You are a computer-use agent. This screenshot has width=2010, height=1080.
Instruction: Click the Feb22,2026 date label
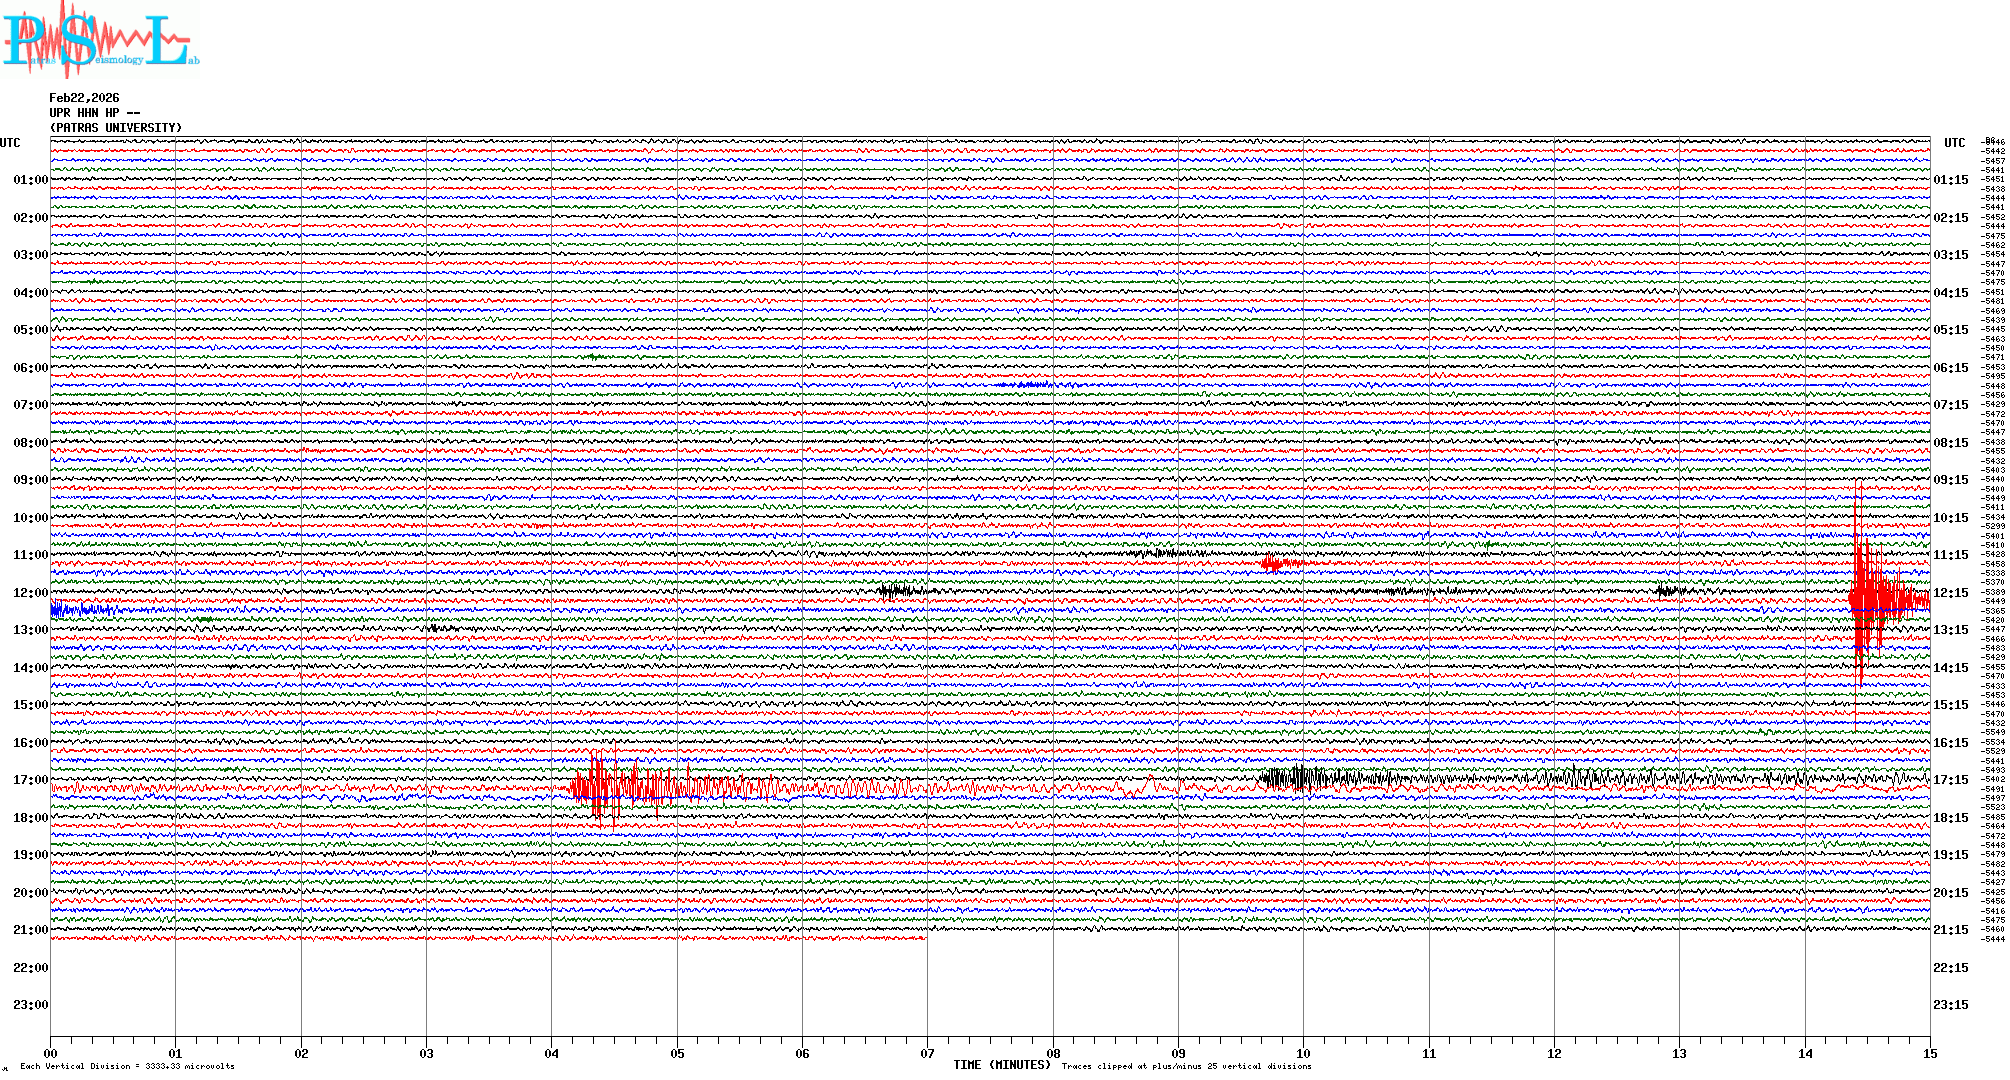[x=84, y=98]
